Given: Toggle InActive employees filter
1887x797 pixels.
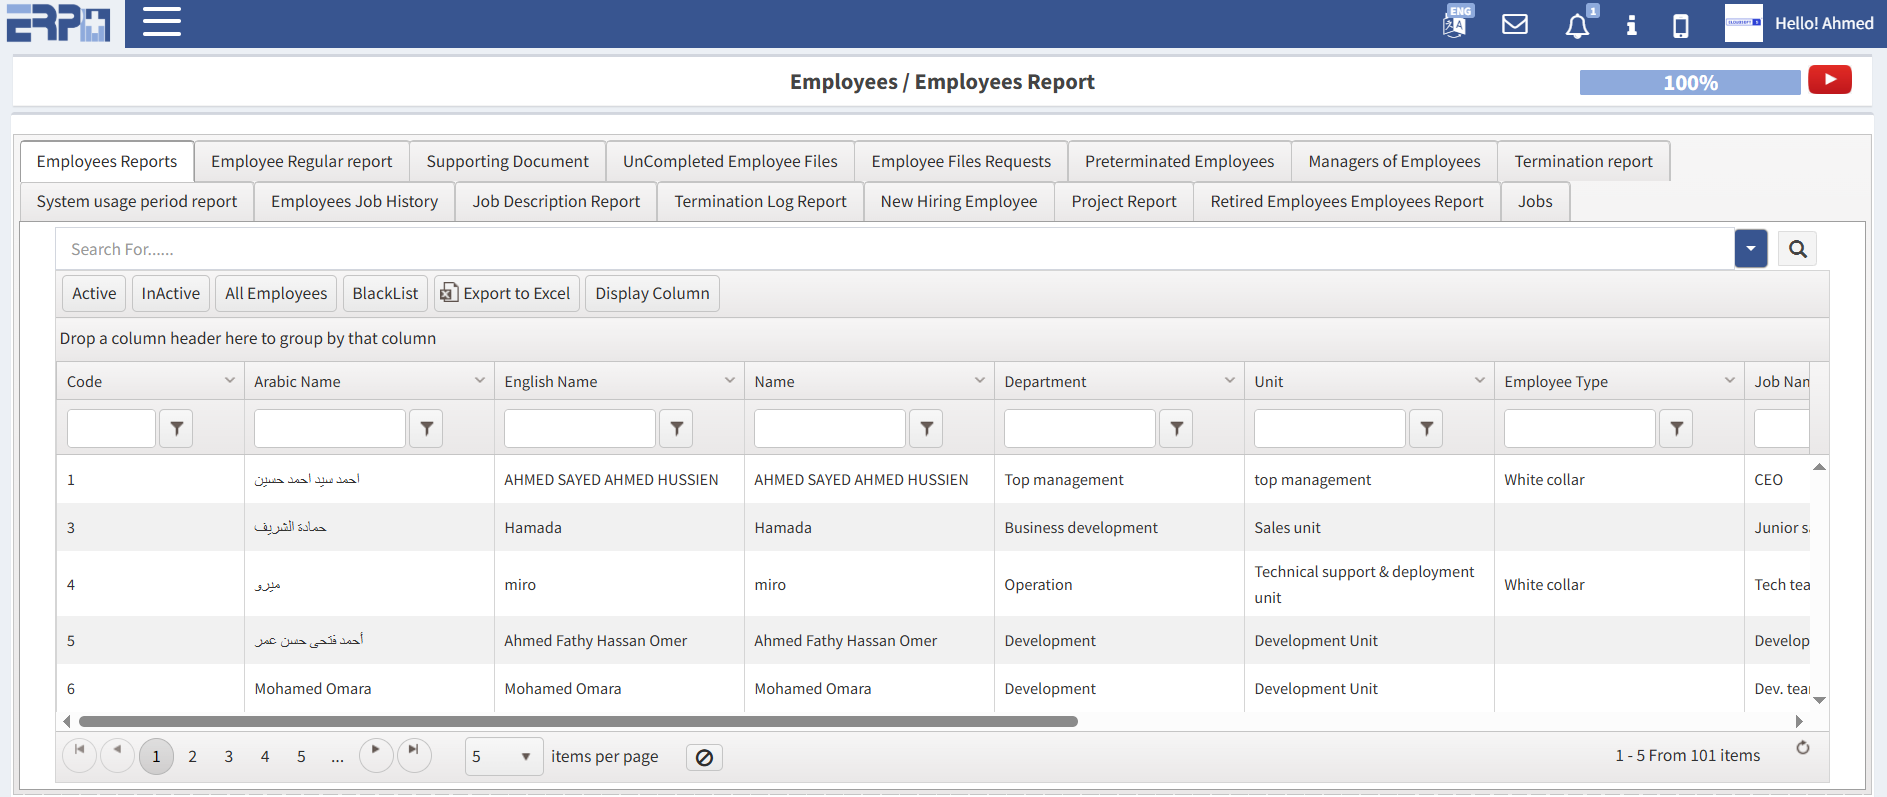Looking at the screenshot, I should pyautogui.click(x=171, y=293).
